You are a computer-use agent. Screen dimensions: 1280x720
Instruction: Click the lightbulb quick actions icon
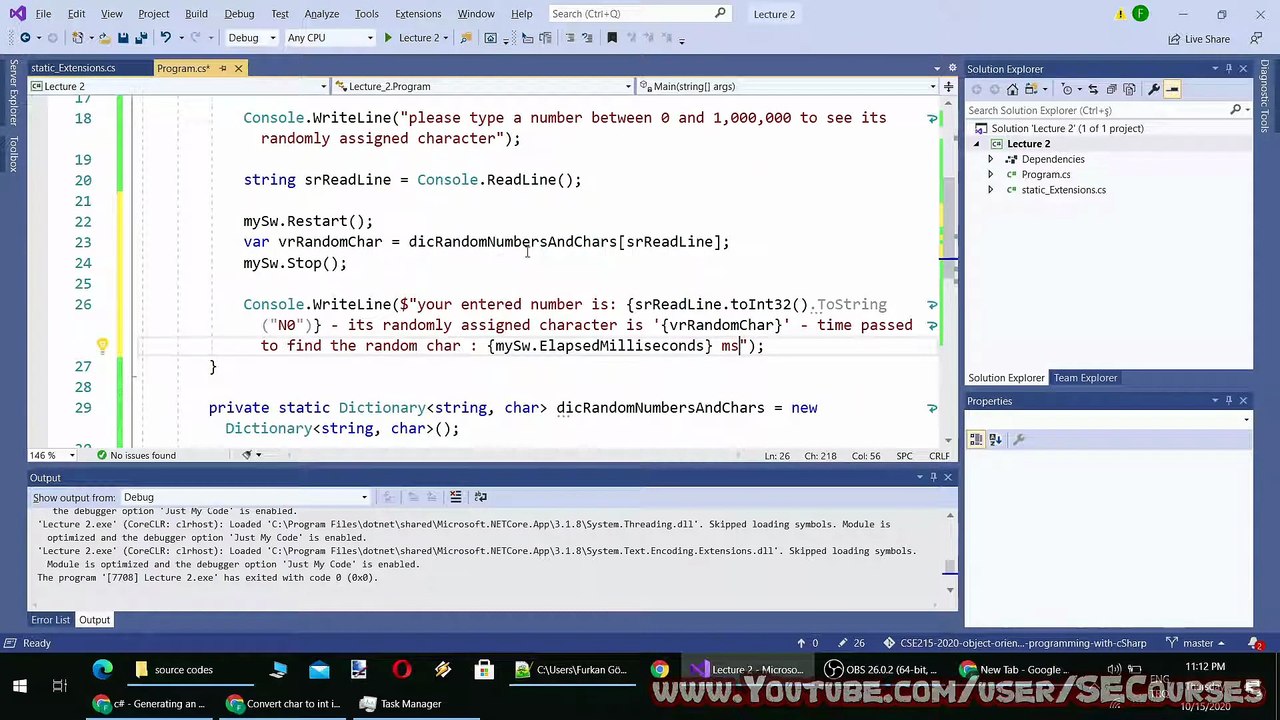pos(101,346)
